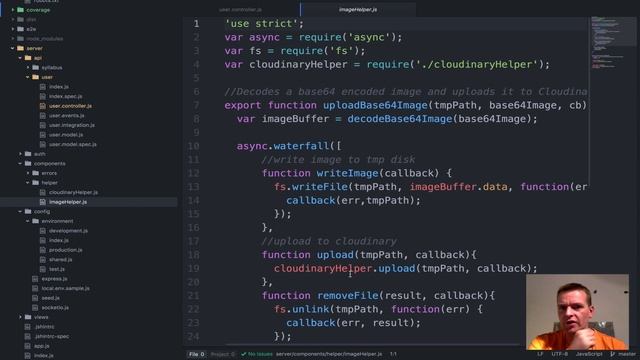Click file icon beside seed.js

pyautogui.click(x=35, y=298)
